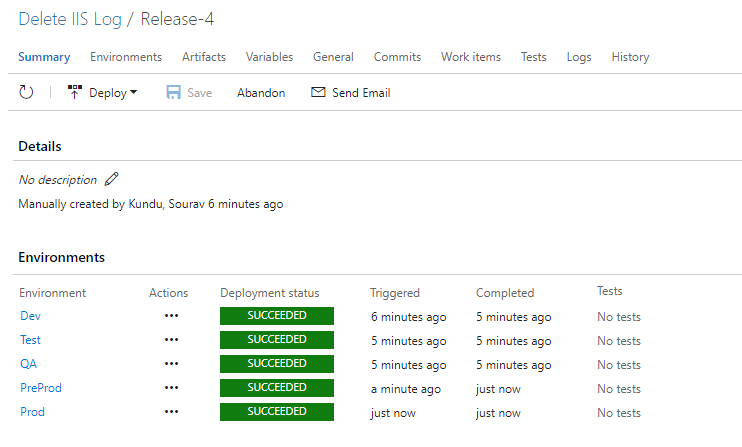This screenshot has height=447, width=742.
Task: Edit description with the pencil icon
Action: point(112,180)
